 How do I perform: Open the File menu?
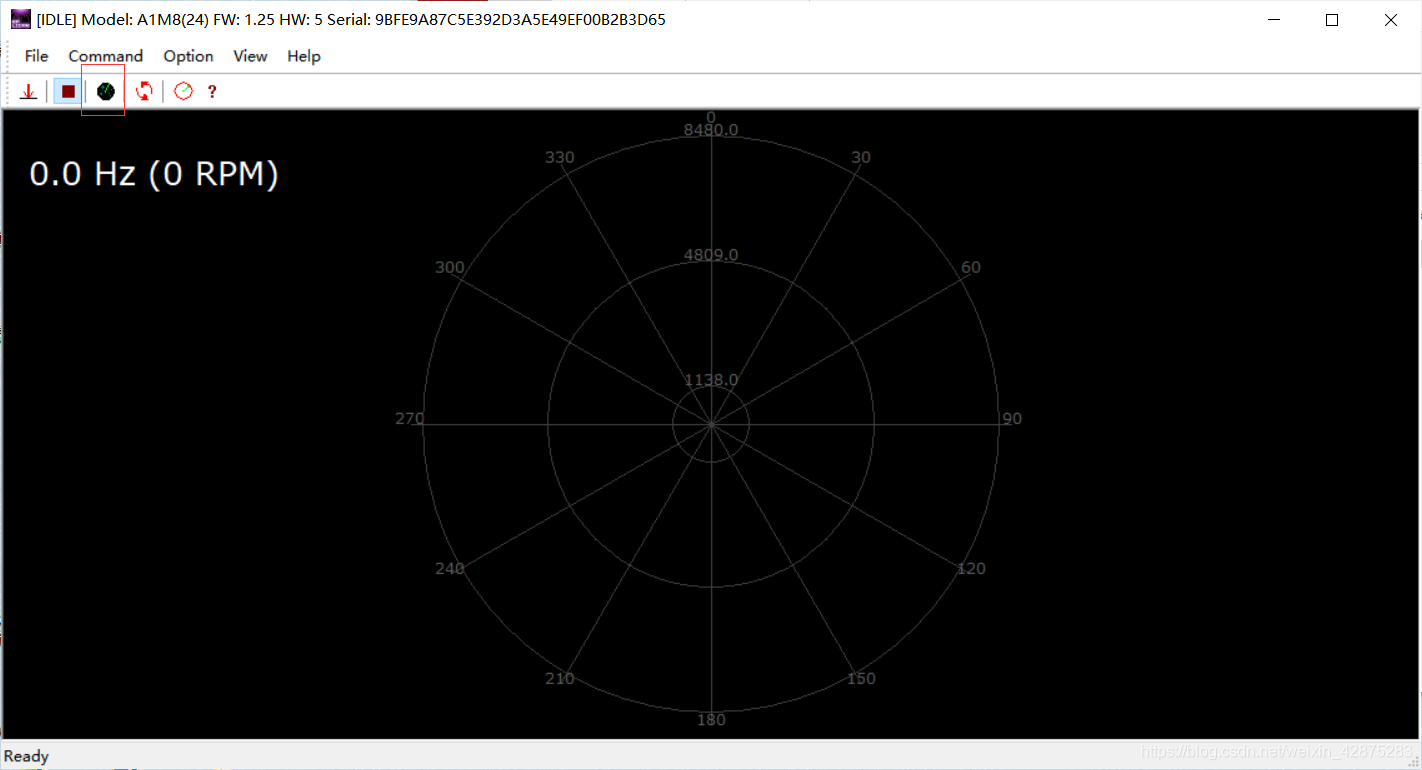pyautogui.click(x=36, y=56)
